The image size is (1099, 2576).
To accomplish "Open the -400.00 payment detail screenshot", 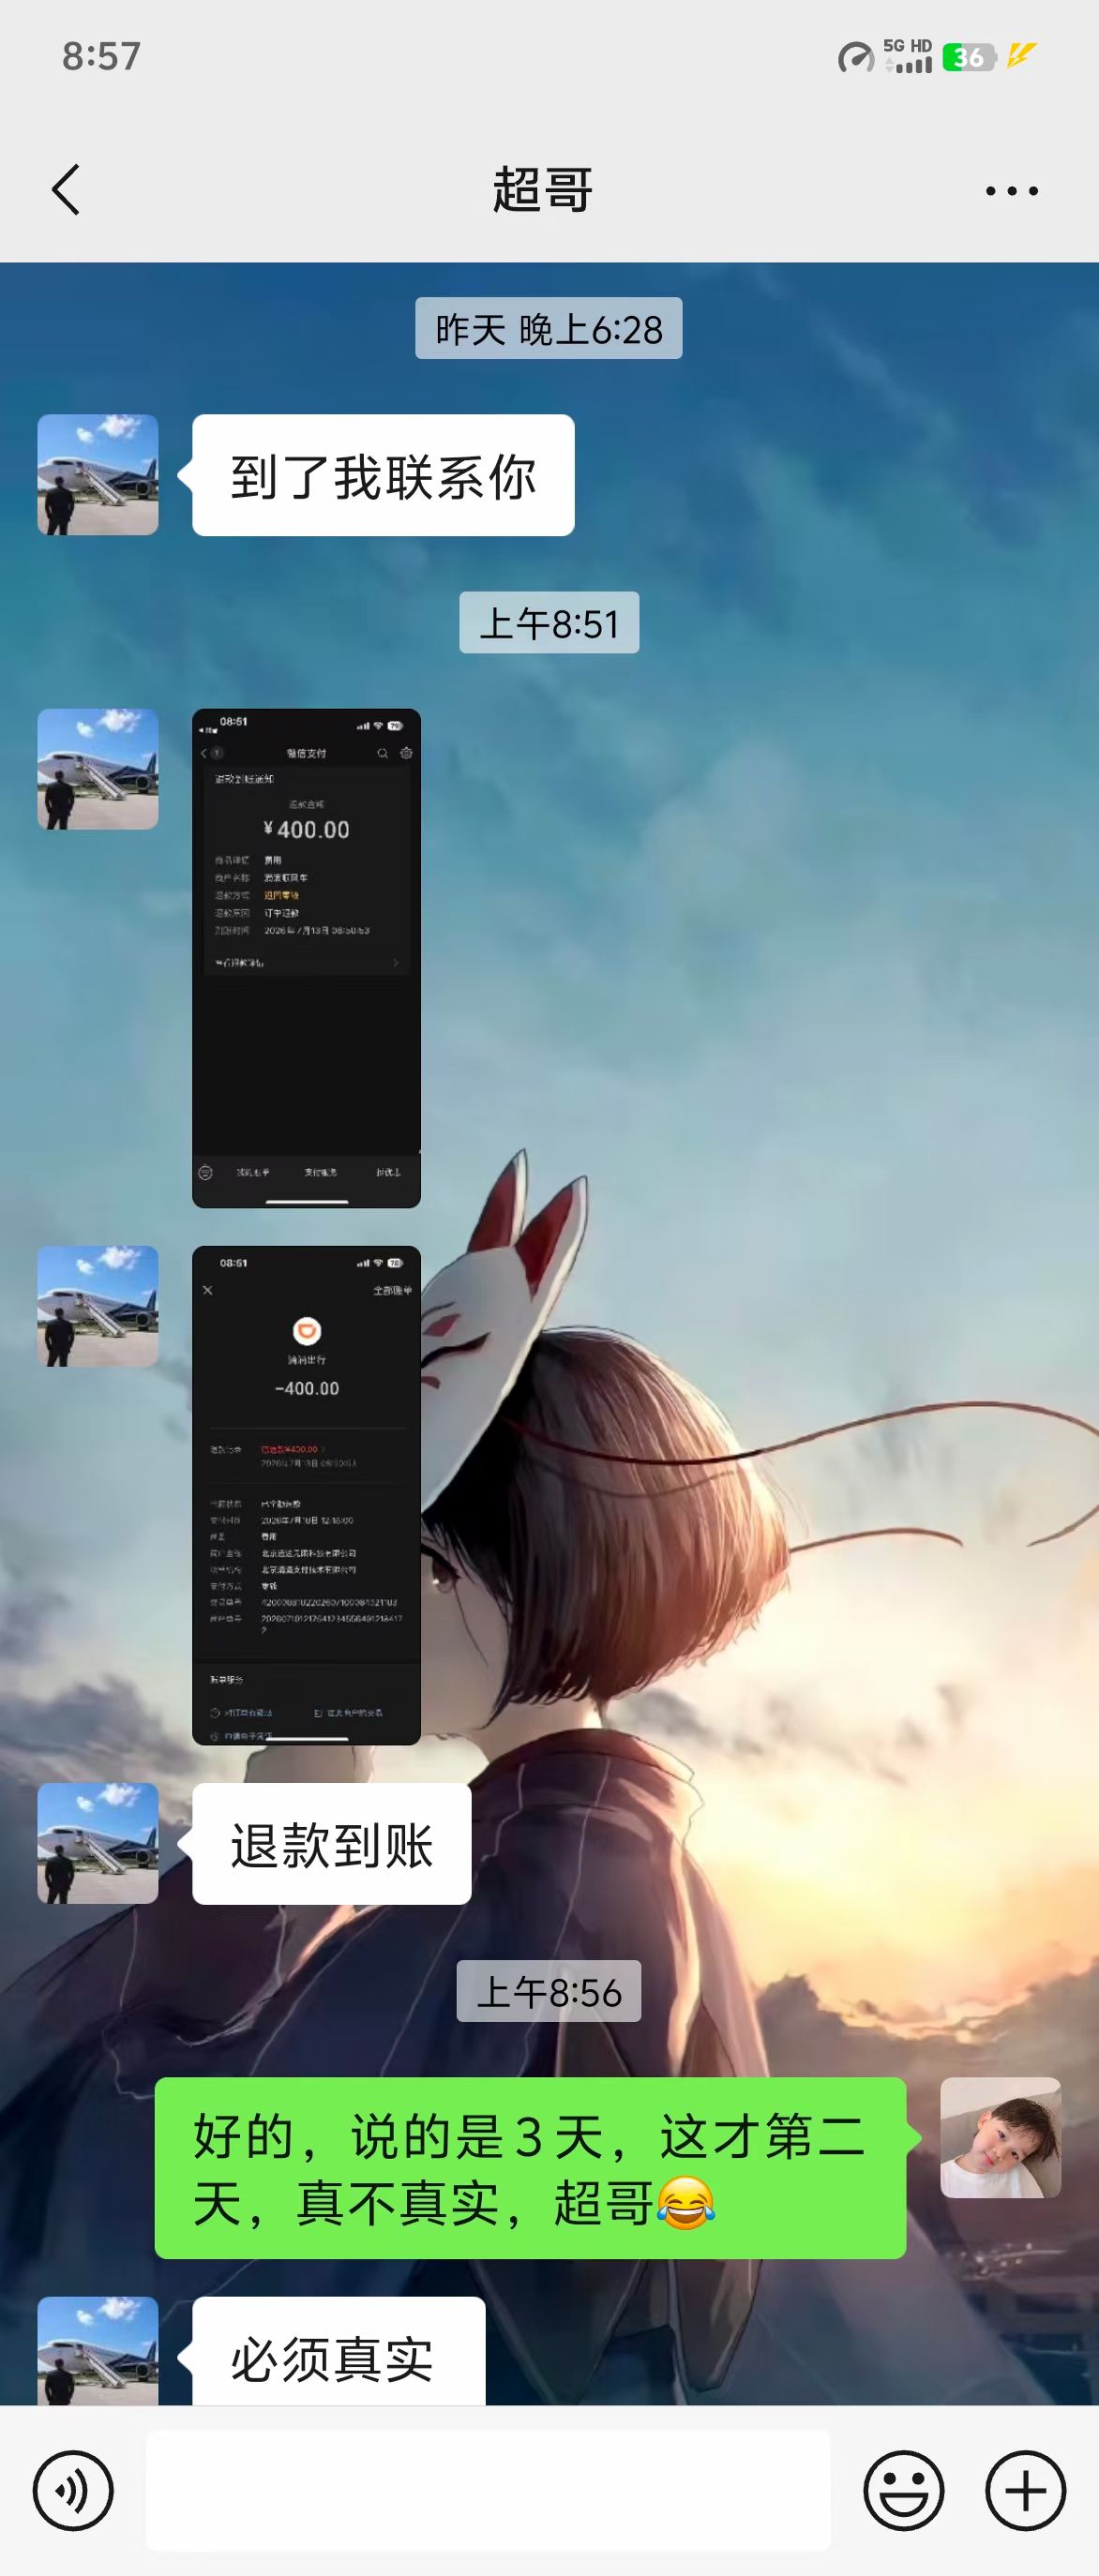I will pos(306,1495).
